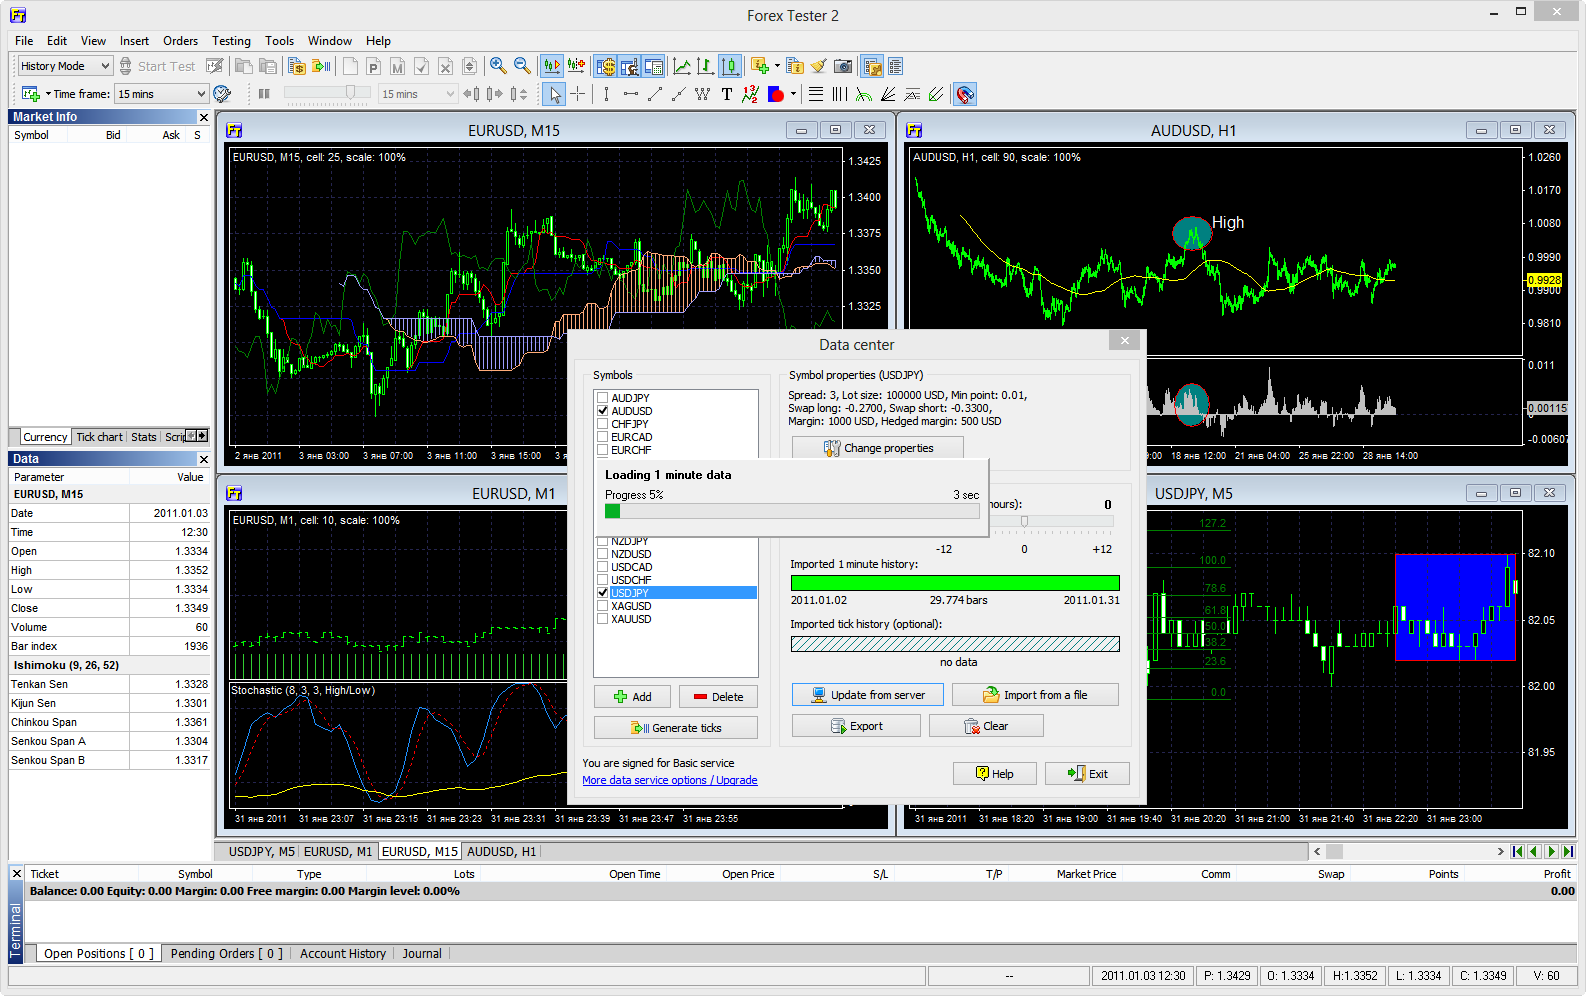Select XAGUSD in the Symbols list
The image size is (1586, 996).
tap(631, 606)
